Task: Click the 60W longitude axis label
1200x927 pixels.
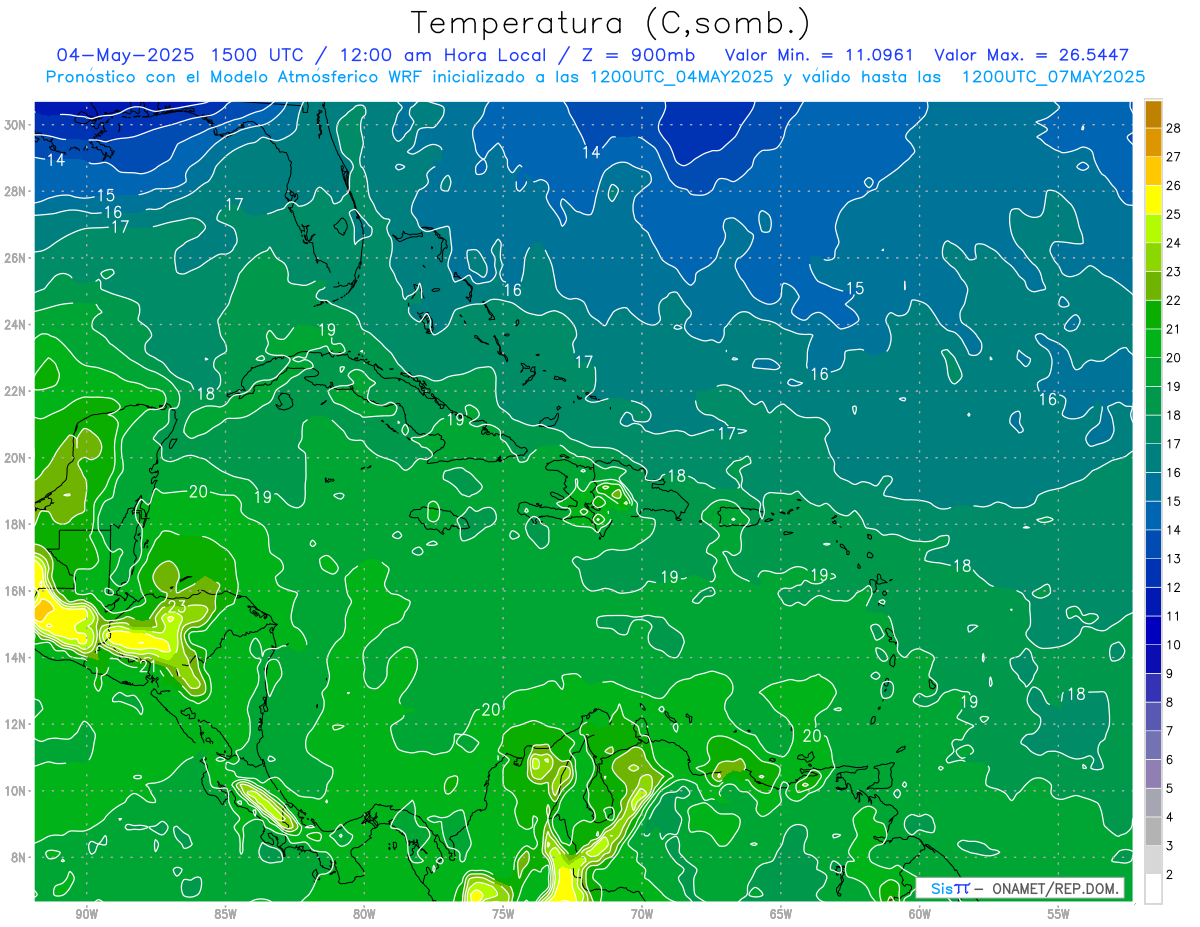Action: (x=919, y=914)
